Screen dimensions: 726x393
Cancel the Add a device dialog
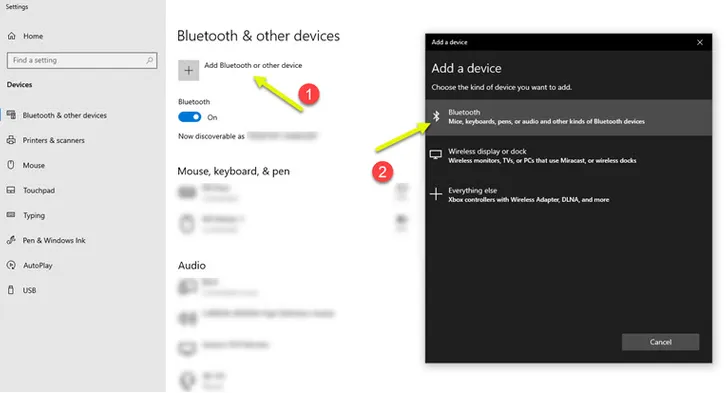click(x=660, y=342)
